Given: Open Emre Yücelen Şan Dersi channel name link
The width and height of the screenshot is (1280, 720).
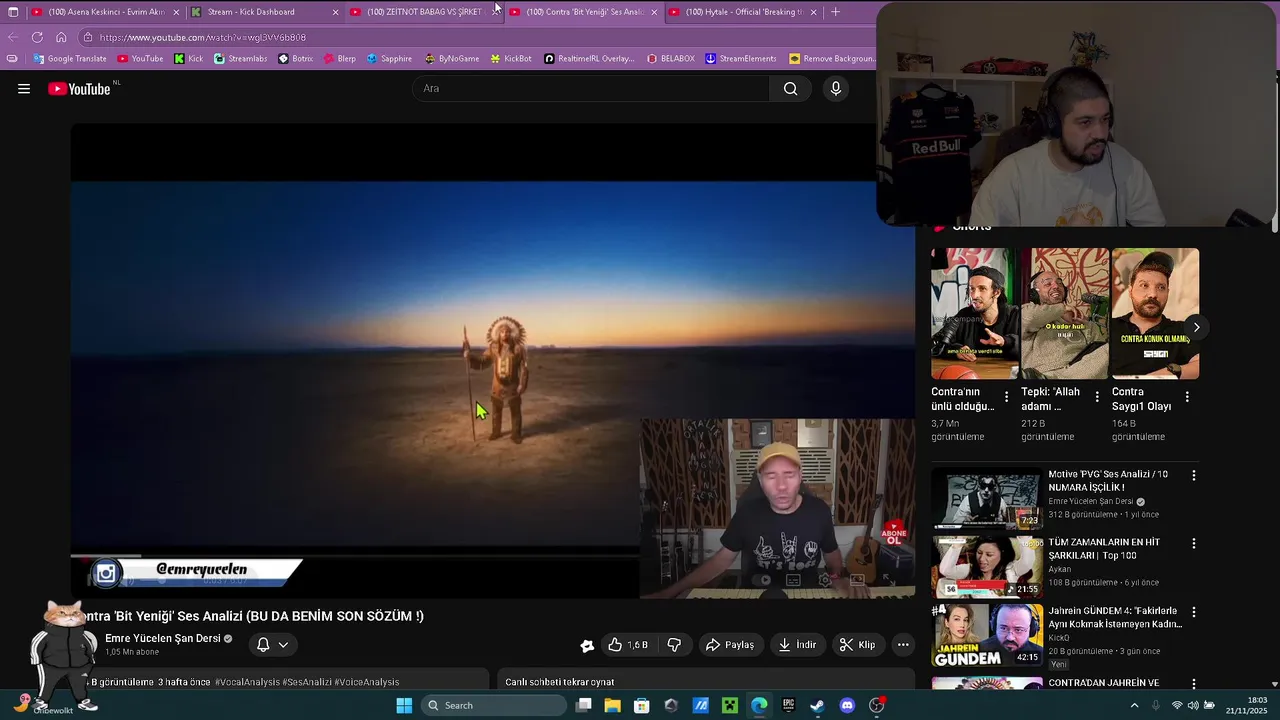Looking at the screenshot, I should pyautogui.click(x=163, y=638).
